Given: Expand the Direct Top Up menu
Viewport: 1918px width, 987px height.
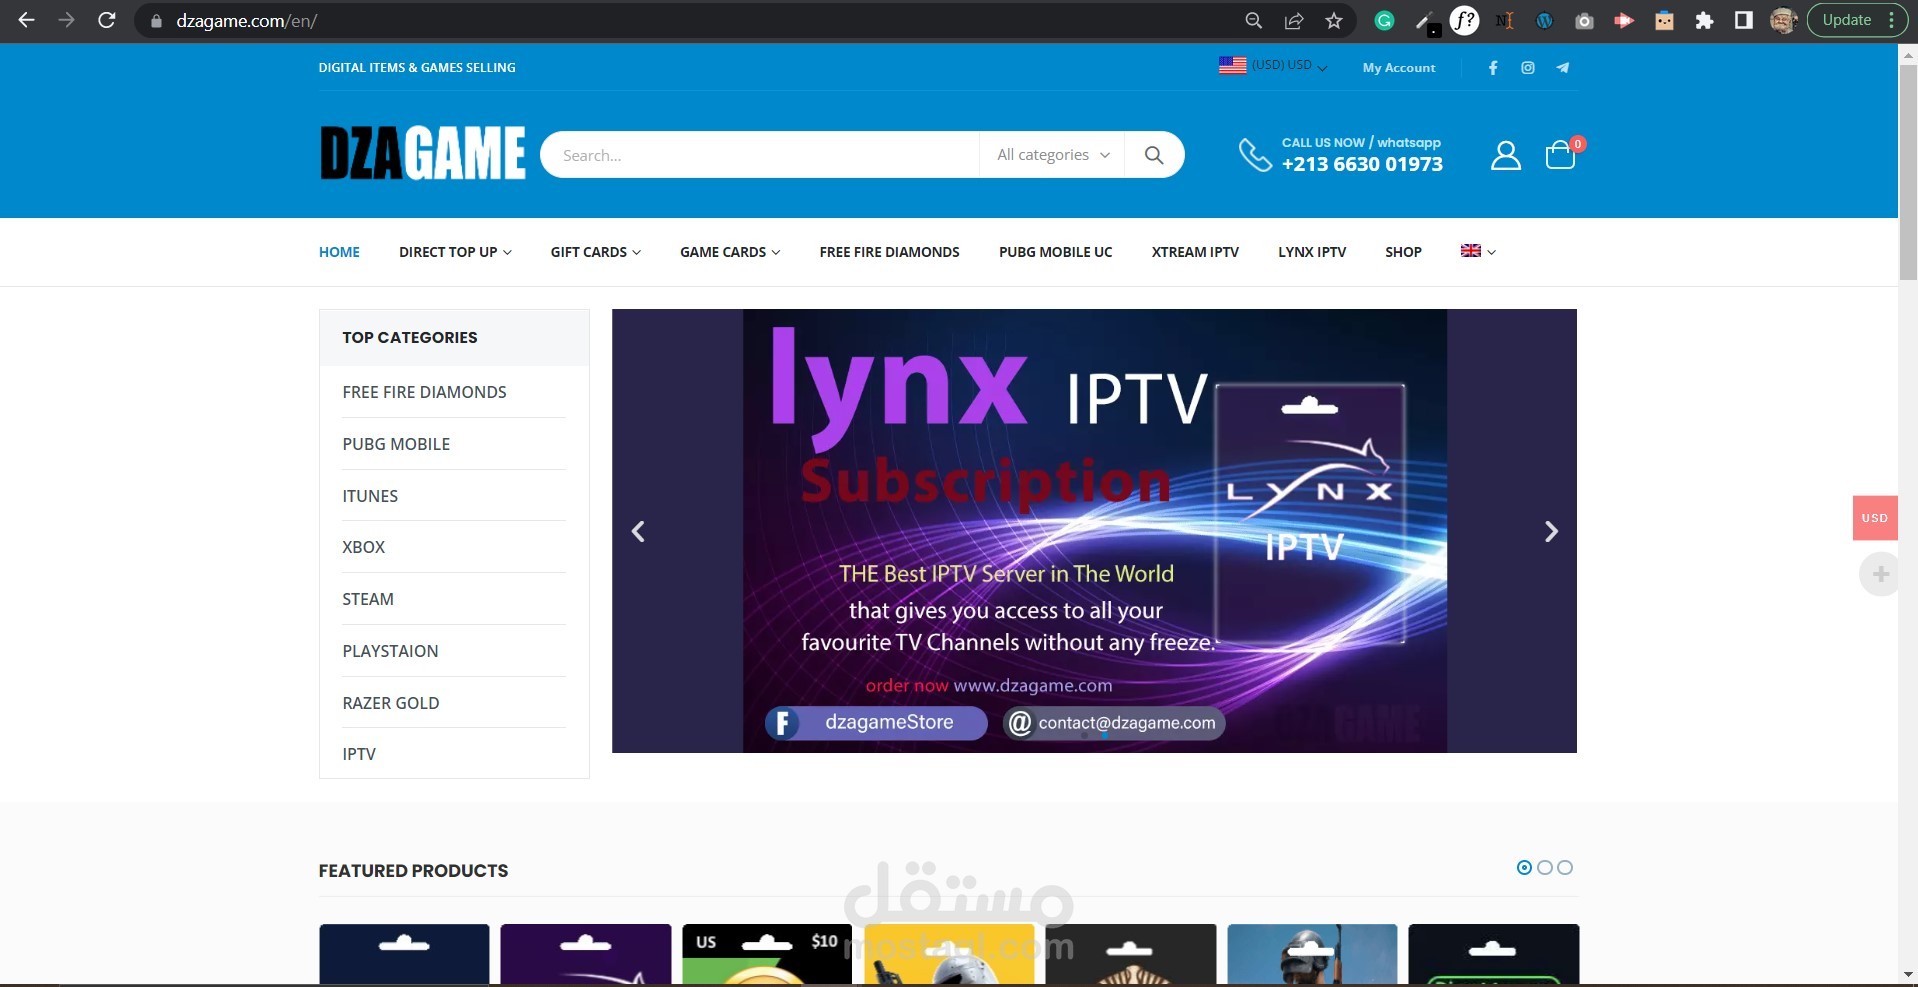Looking at the screenshot, I should pyautogui.click(x=455, y=252).
